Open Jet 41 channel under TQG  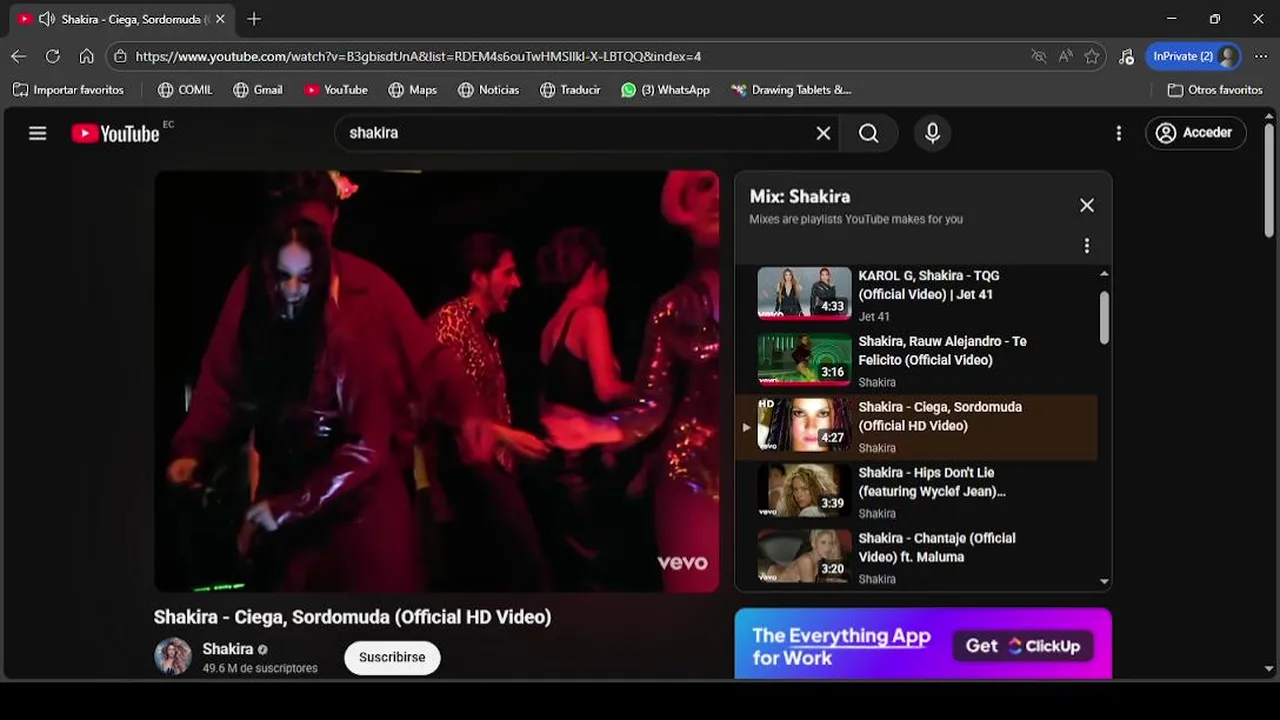click(x=874, y=316)
